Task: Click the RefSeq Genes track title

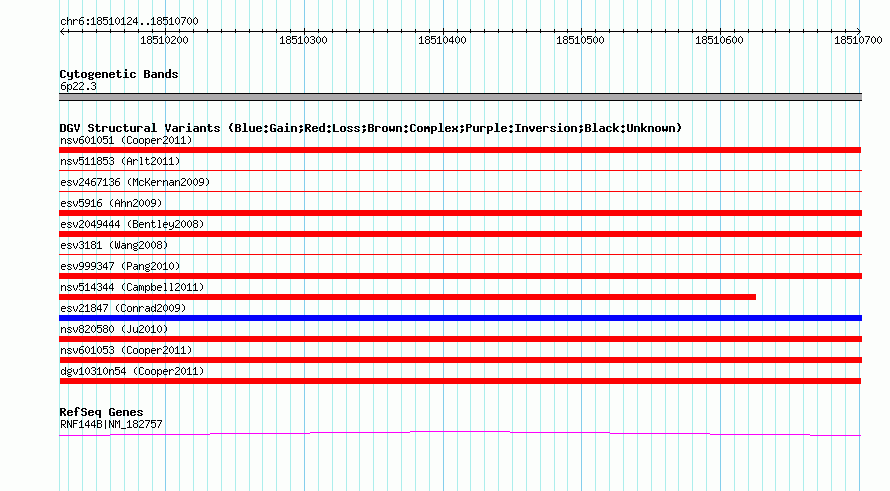Action: (101, 412)
